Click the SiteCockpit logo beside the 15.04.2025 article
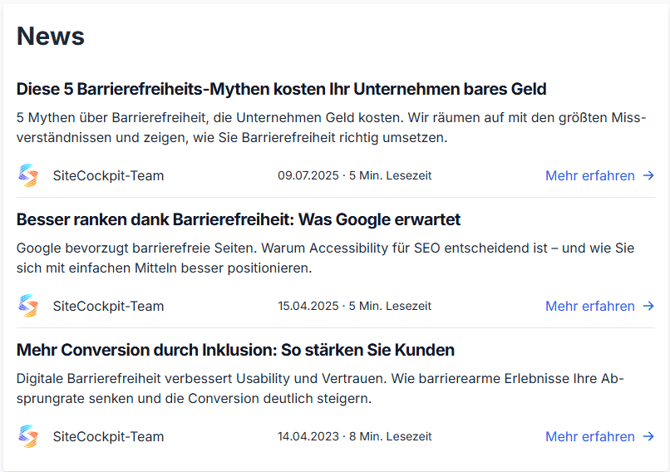This screenshot has height=472, width=670. click(28, 306)
